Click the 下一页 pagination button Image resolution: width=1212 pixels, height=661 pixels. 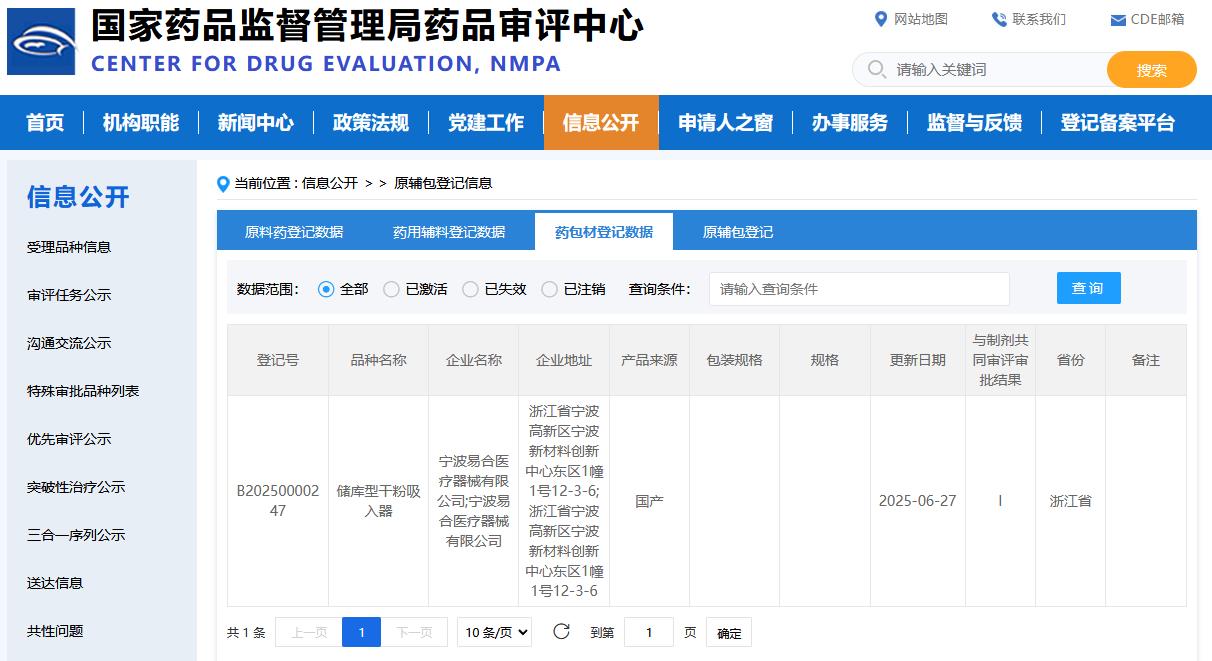414,632
